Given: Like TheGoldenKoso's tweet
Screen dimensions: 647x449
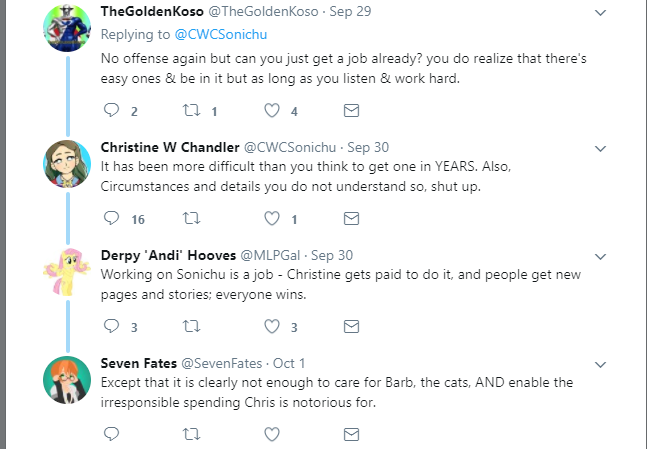Looking at the screenshot, I should tap(272, 110).
